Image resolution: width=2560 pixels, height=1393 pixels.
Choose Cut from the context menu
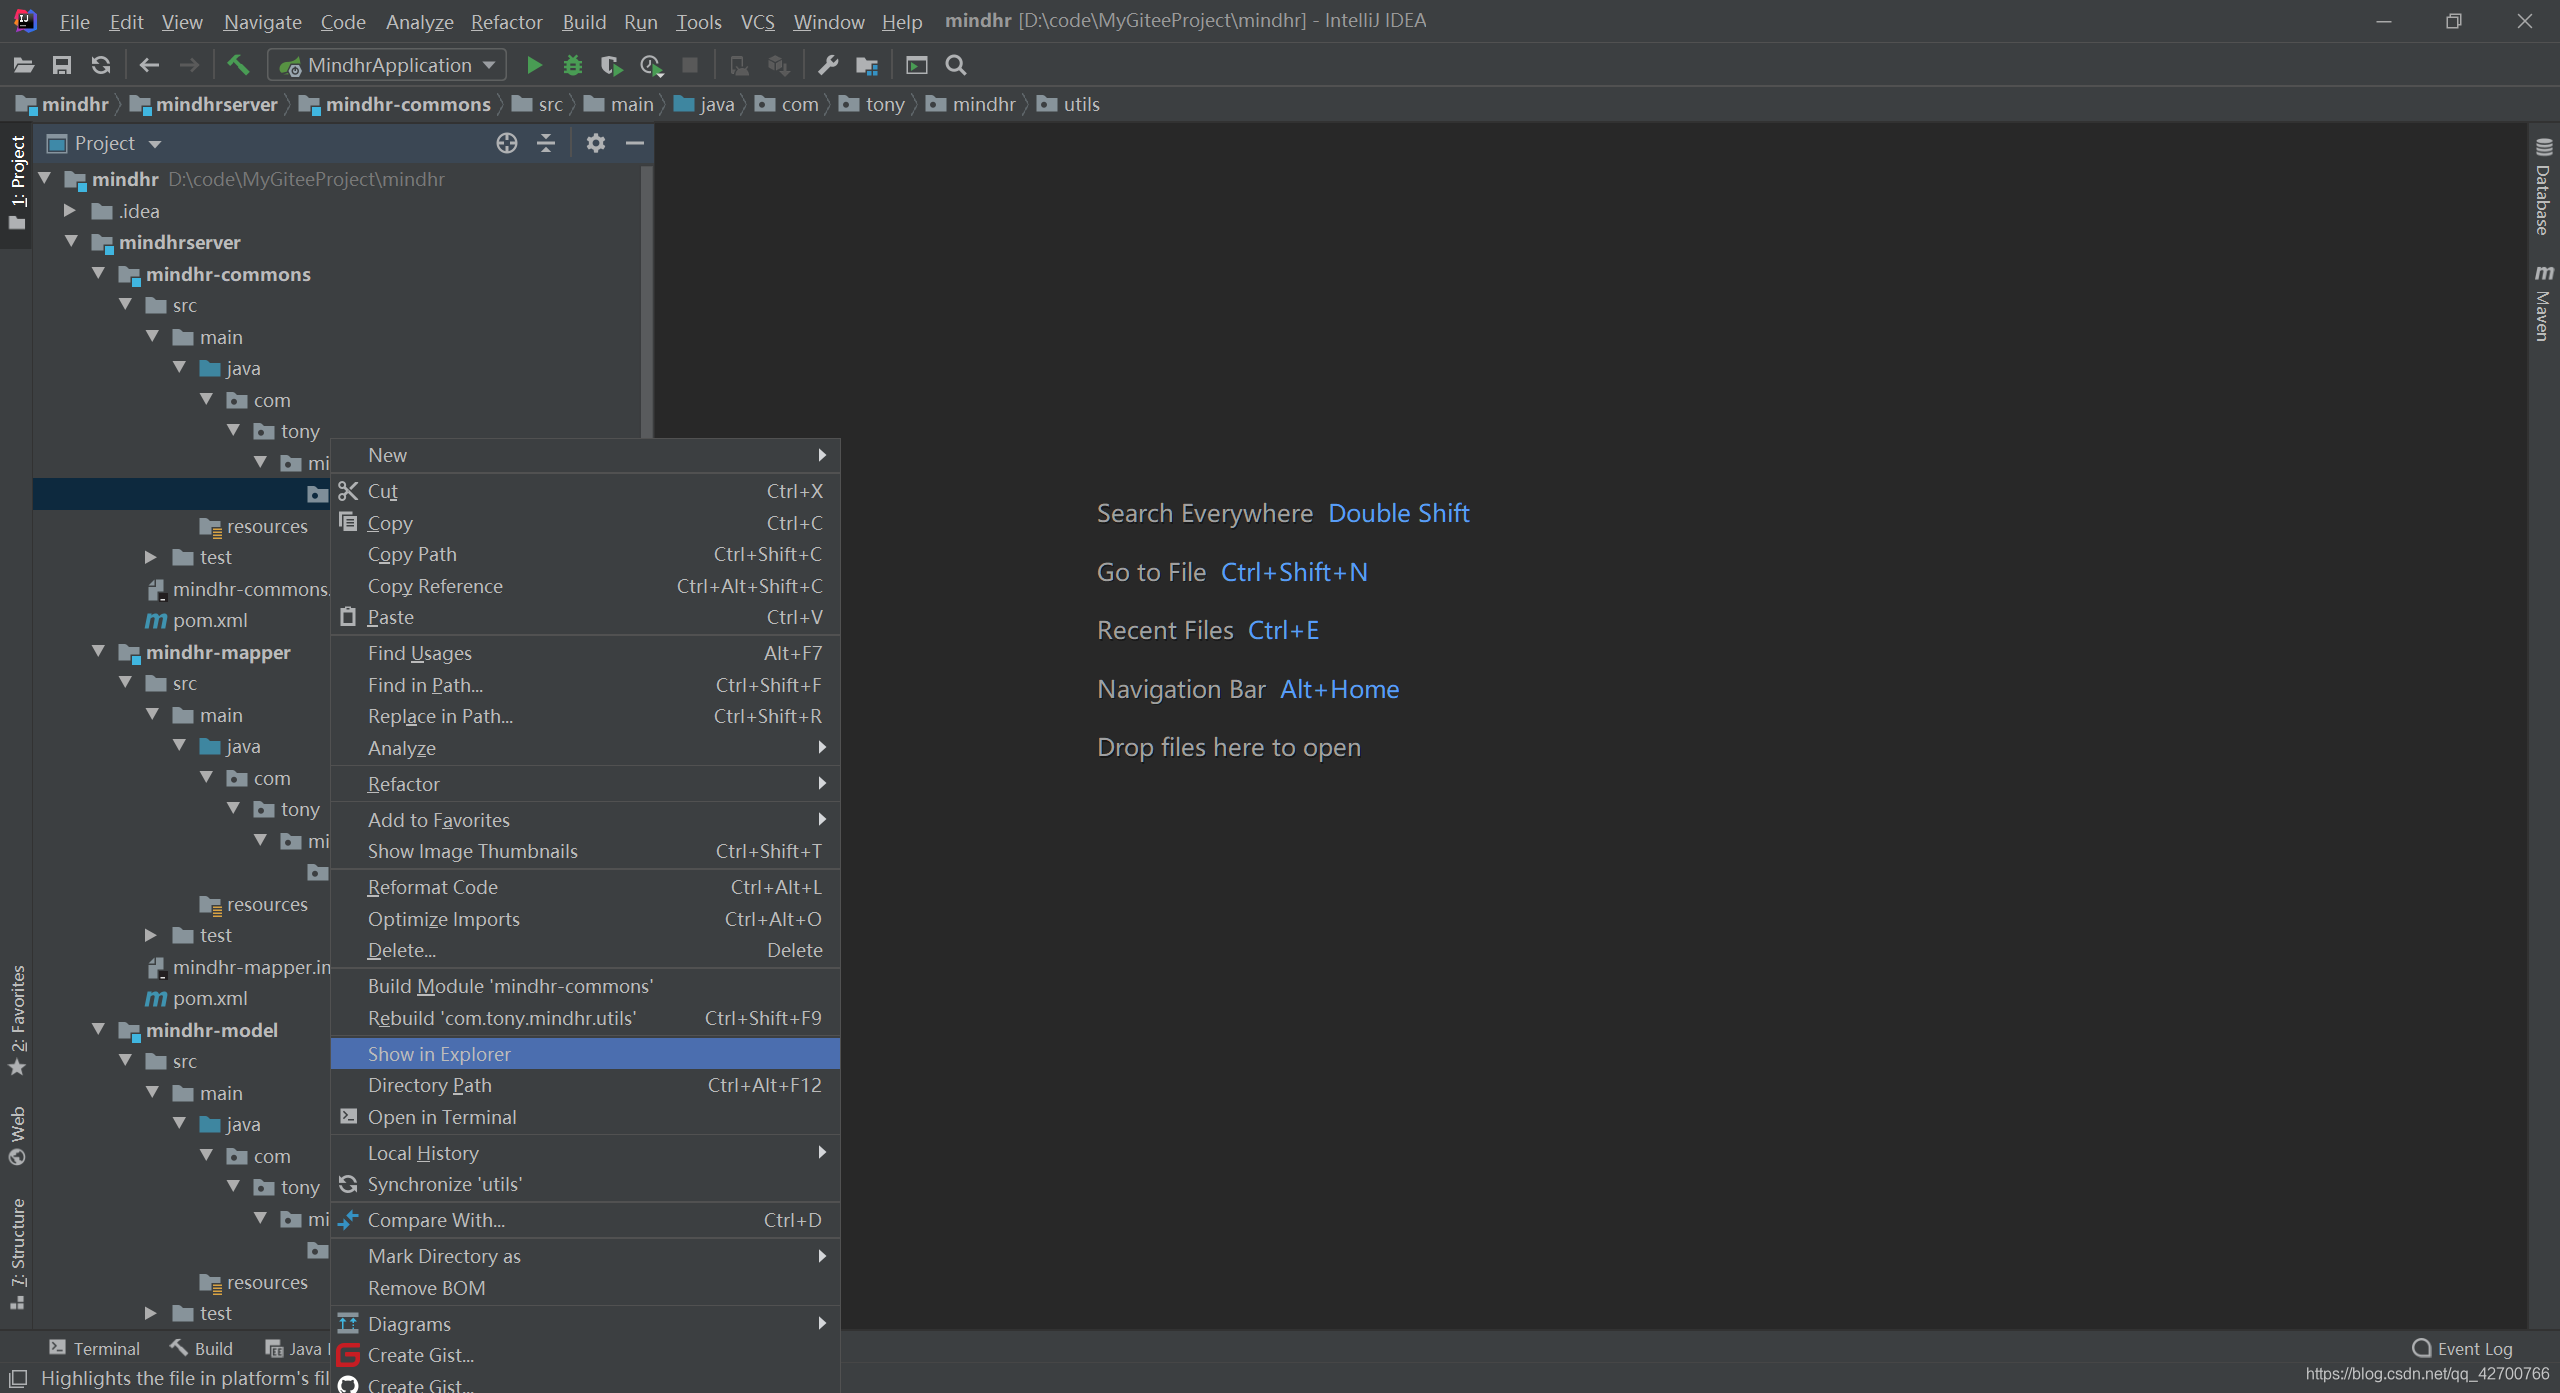[x=585, y=491]
